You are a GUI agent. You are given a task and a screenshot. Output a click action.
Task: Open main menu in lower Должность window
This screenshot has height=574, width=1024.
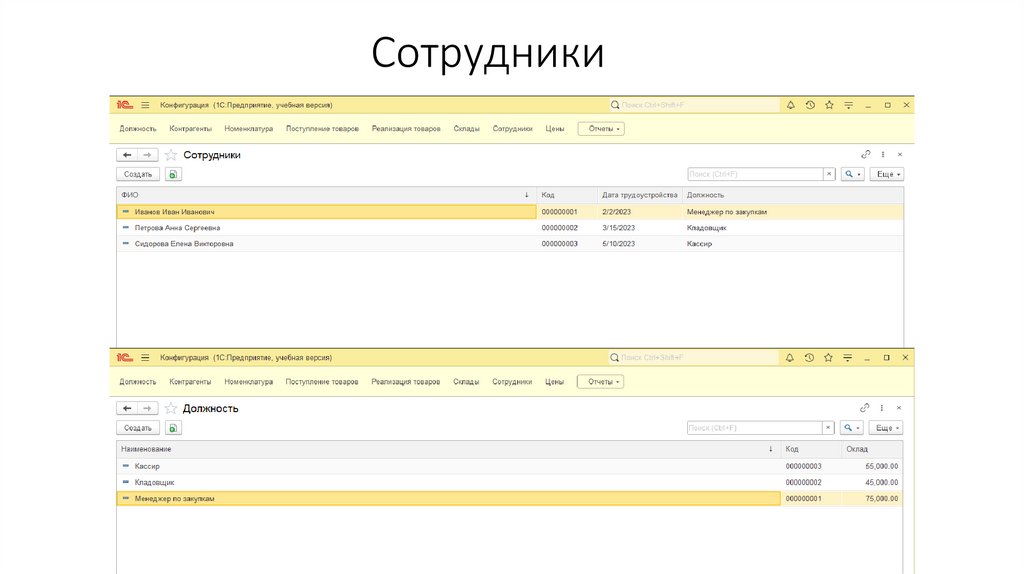click(x=145, y=358)
